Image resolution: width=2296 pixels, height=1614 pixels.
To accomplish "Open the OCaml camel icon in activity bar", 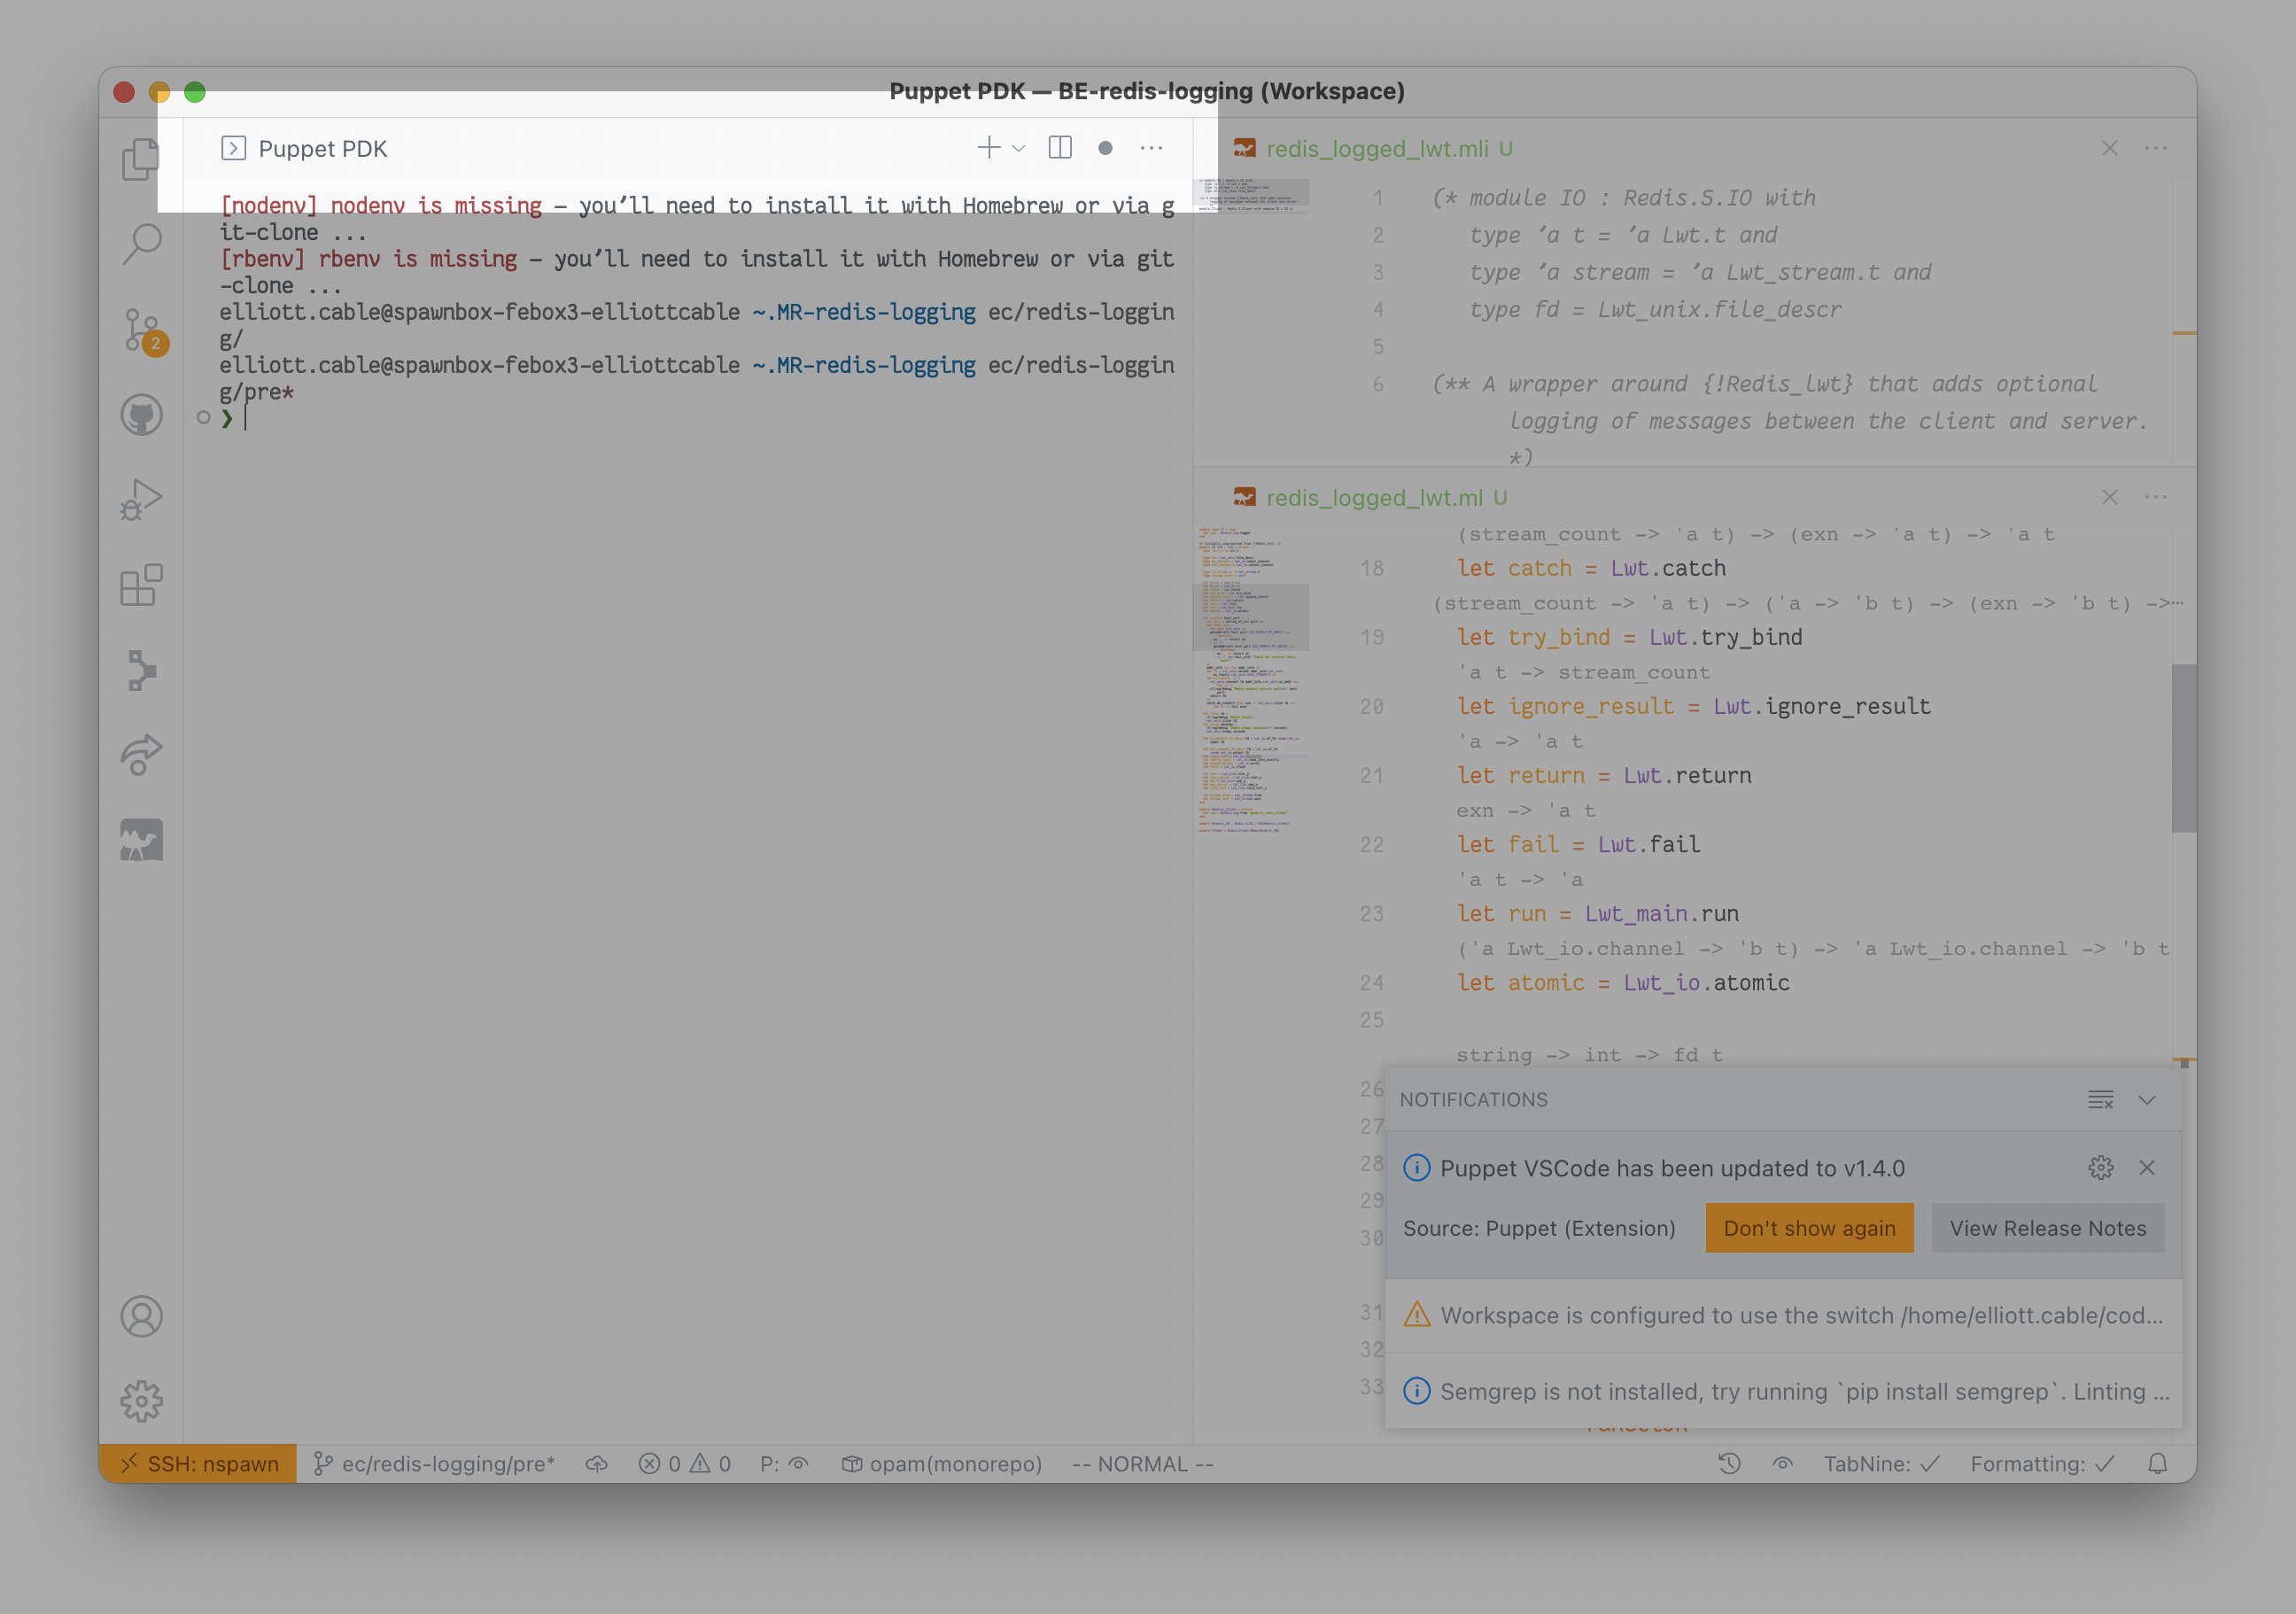I will pos(141,840).
